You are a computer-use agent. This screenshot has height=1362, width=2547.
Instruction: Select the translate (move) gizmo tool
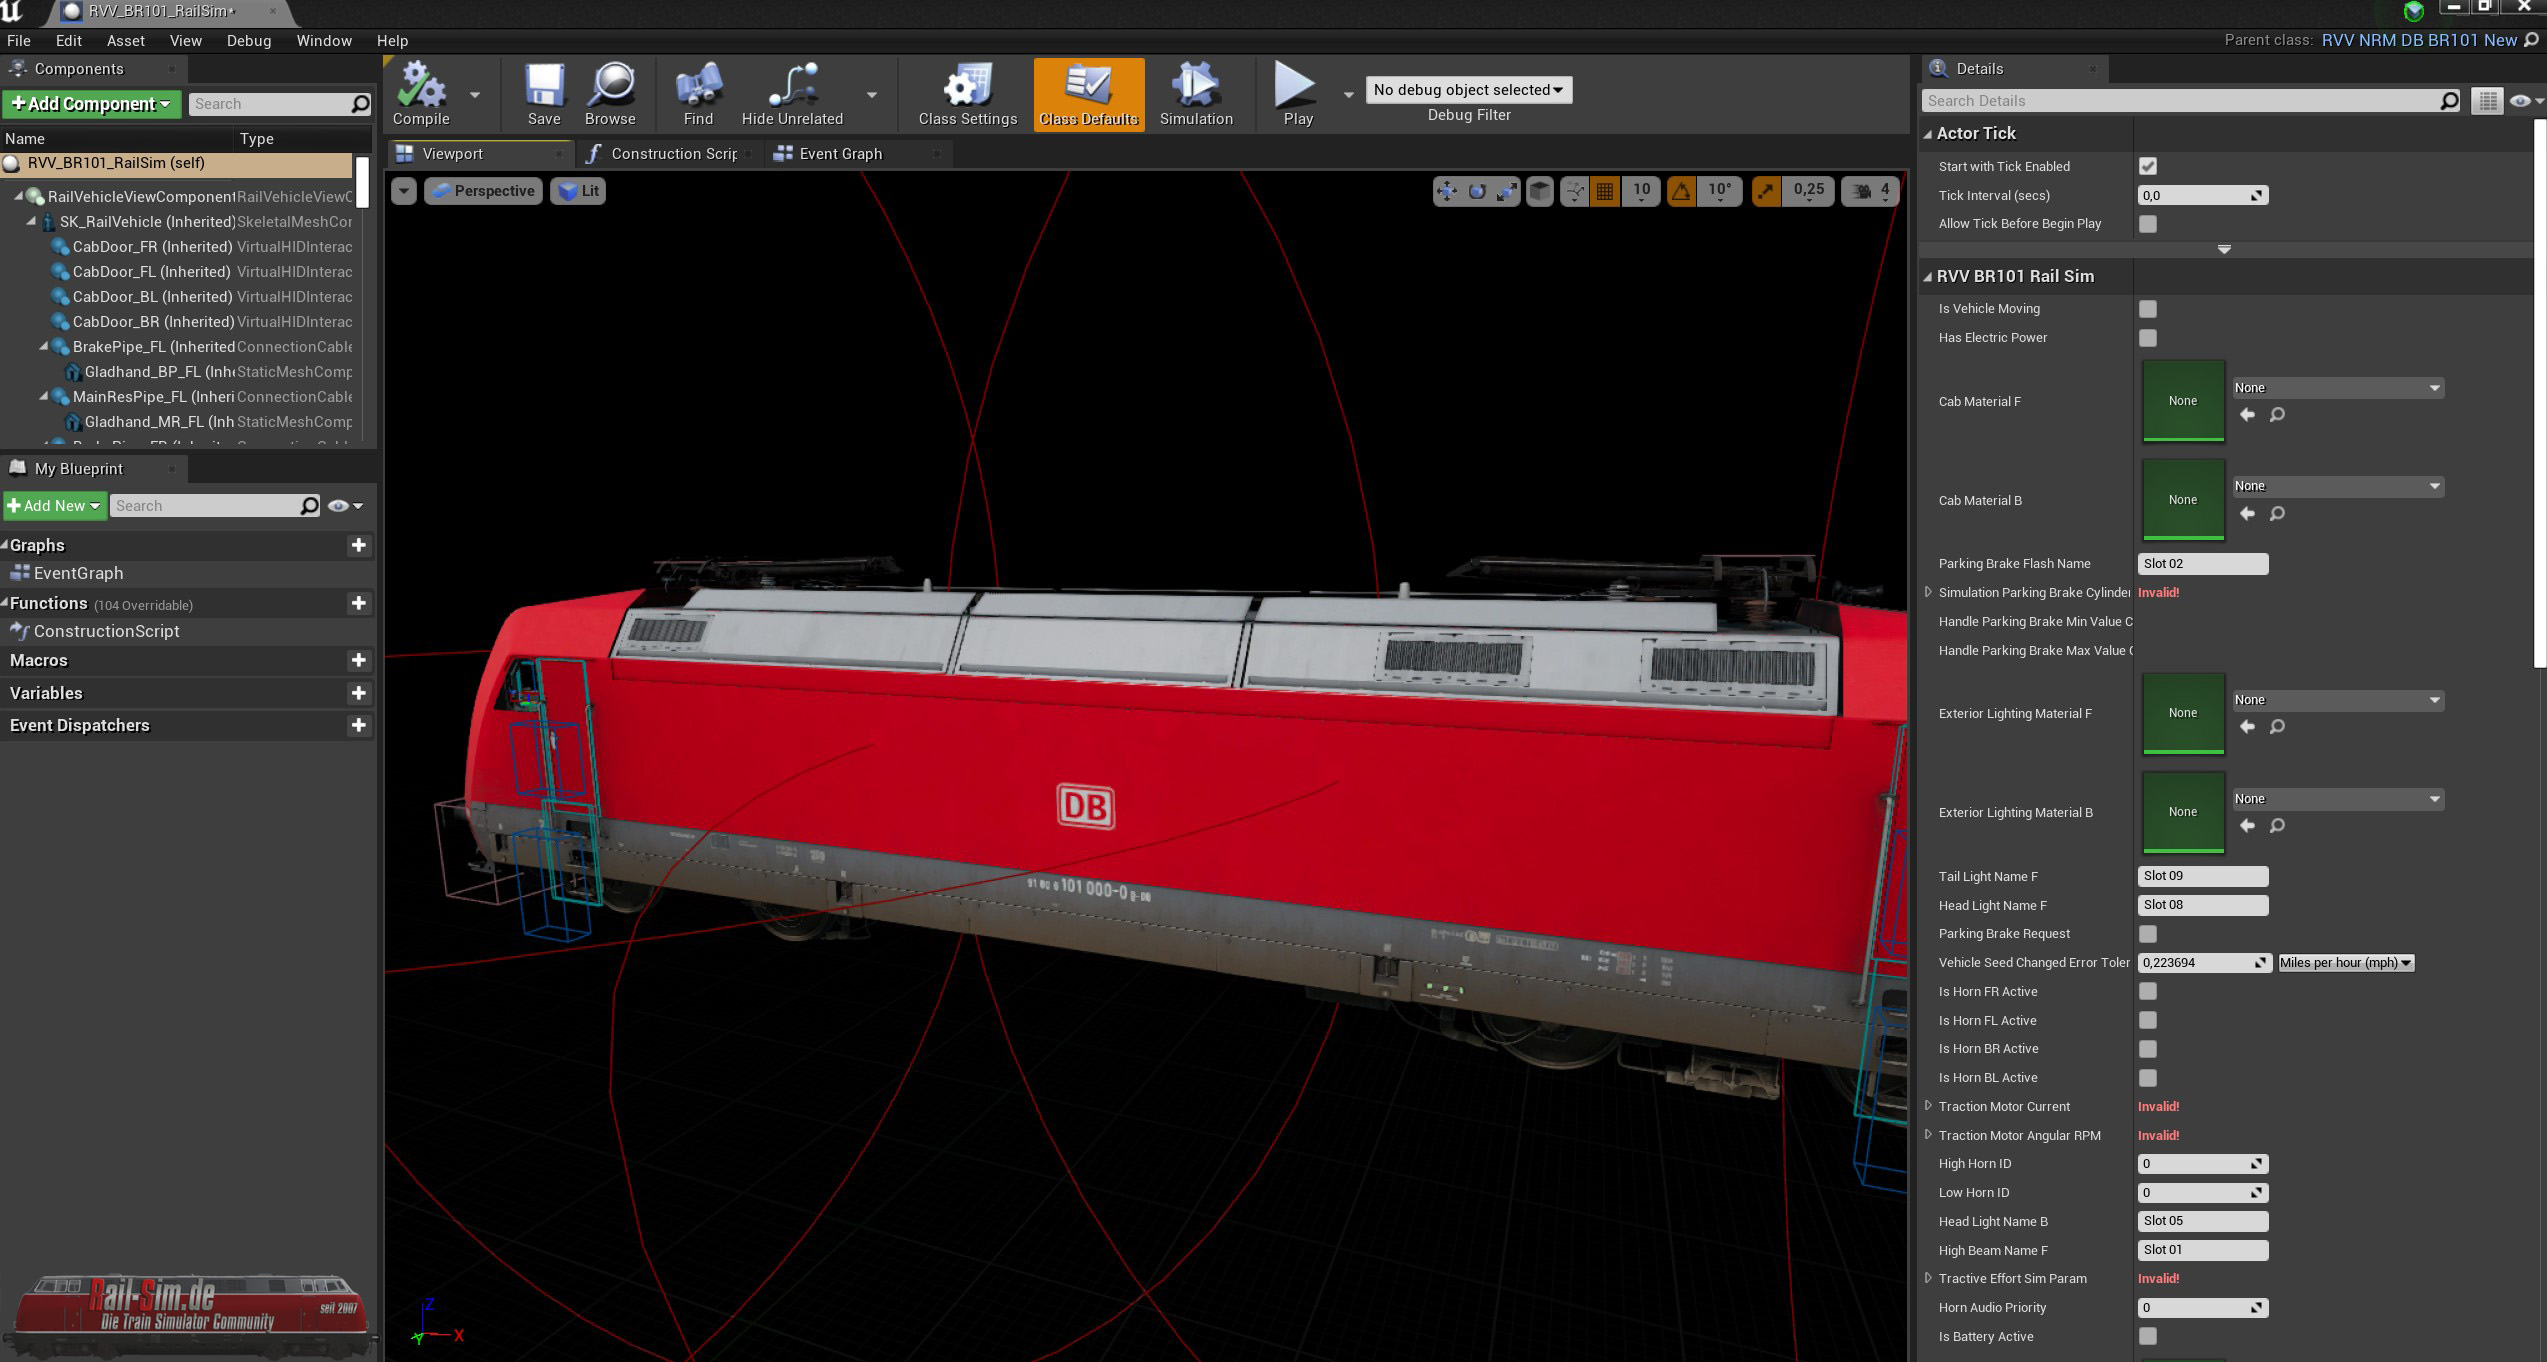1446,191
